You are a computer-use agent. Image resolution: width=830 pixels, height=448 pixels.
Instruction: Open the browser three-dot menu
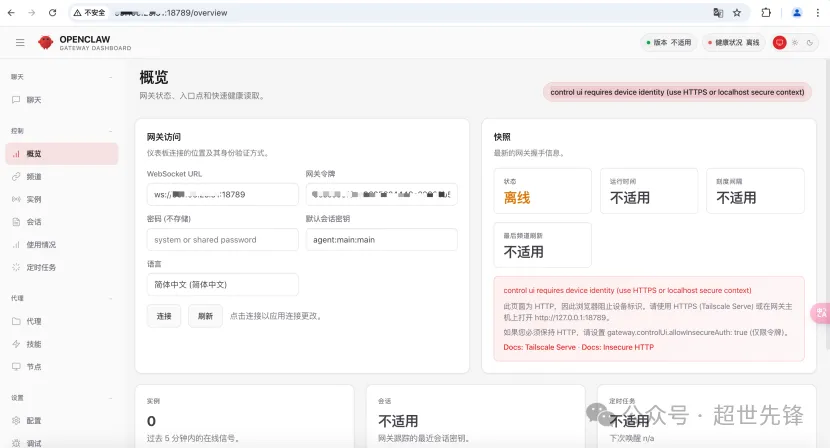(818, 13)
